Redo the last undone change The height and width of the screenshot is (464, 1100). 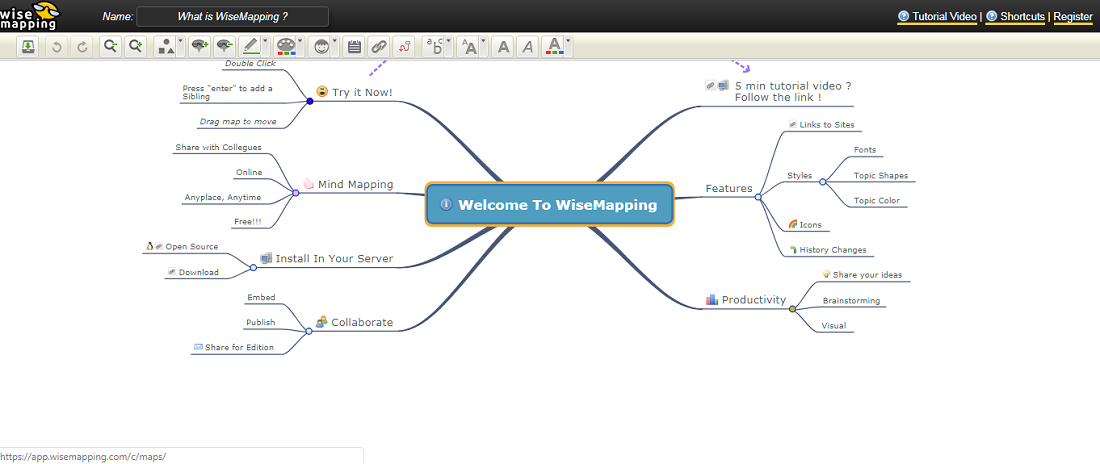click(x=82, y=47)
